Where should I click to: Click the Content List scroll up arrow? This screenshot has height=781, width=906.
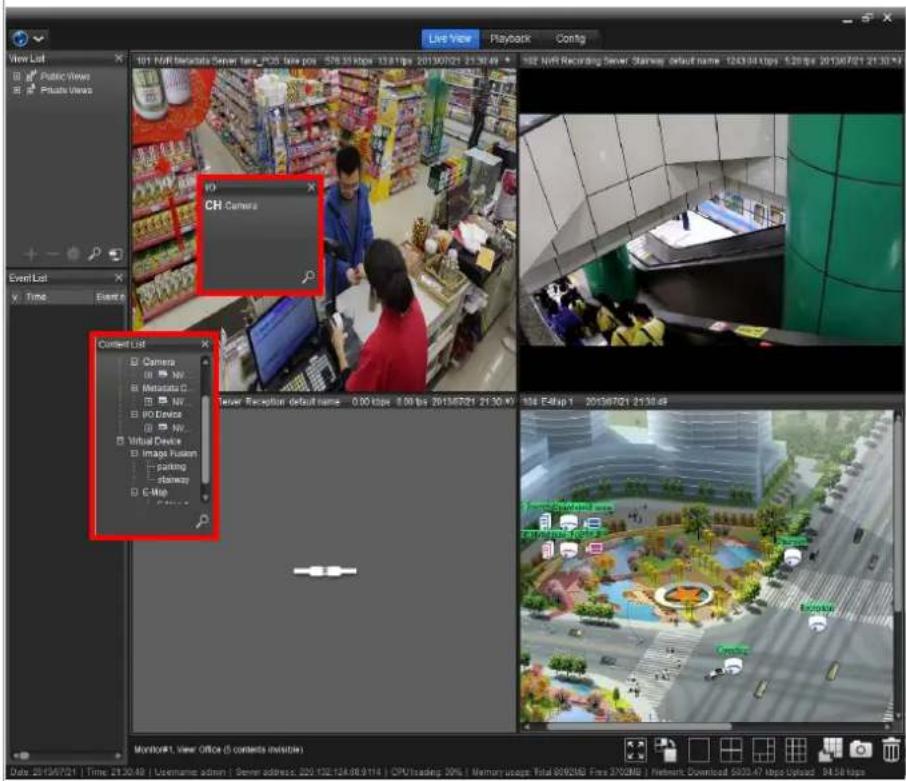tap(205, 362)
